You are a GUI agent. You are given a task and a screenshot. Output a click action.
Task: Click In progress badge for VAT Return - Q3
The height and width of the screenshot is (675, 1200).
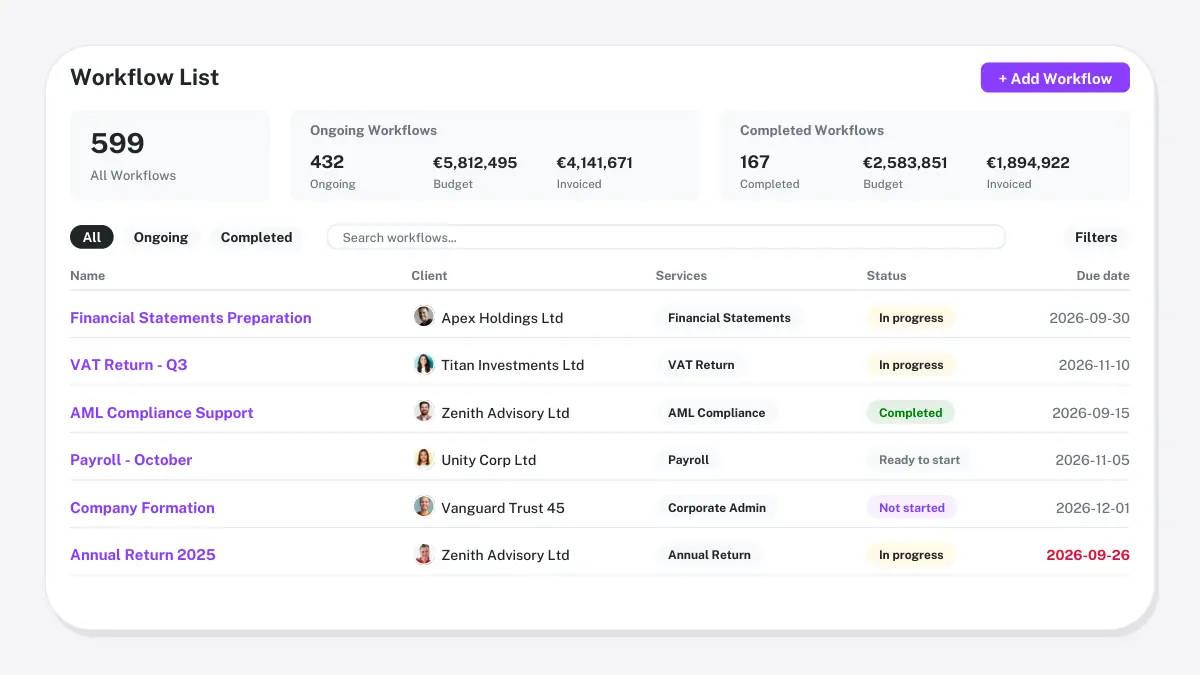click(x=911, y=365)
